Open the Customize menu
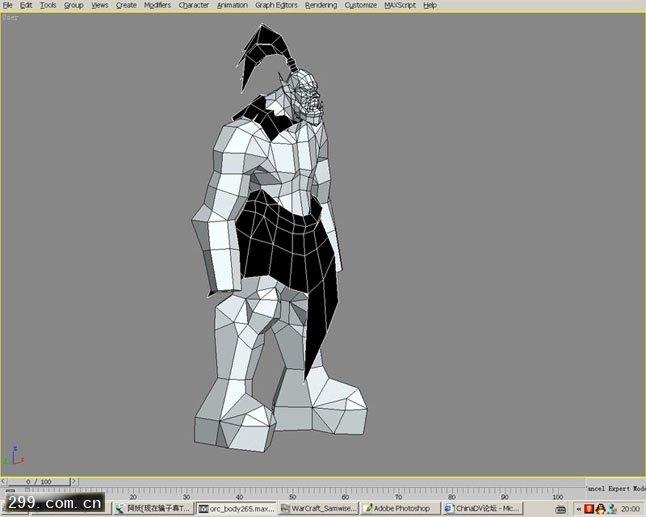Viewport: 646px width, 517px height. (360, 5)
